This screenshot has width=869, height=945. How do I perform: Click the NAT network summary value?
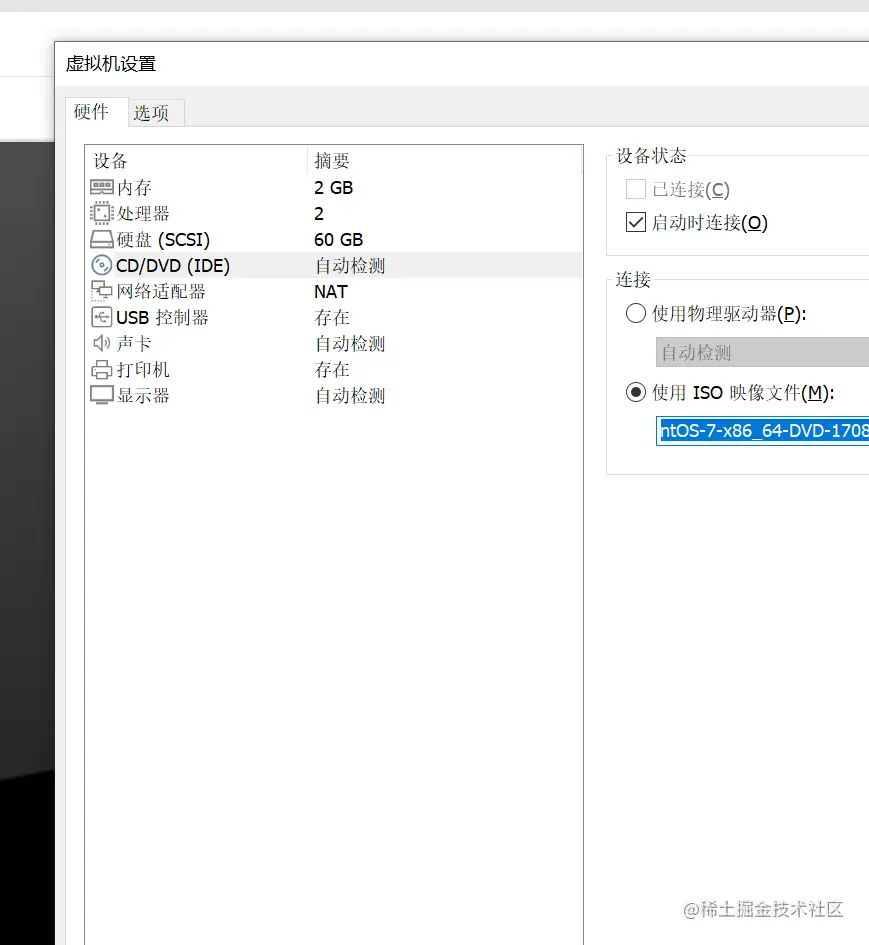point(331,291)
